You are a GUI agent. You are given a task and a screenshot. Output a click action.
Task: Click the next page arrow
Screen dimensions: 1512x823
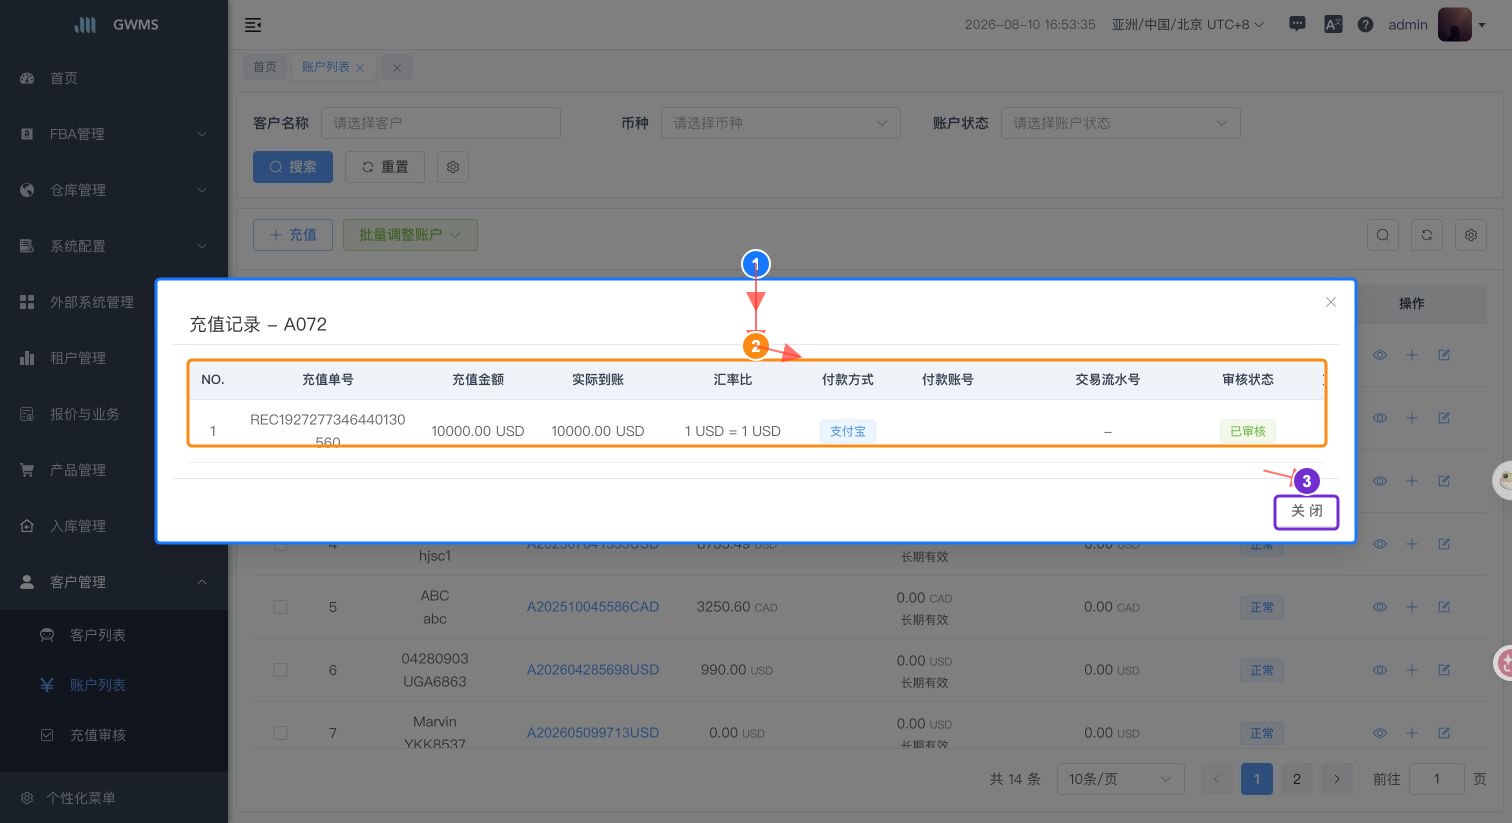[1337, 779]
